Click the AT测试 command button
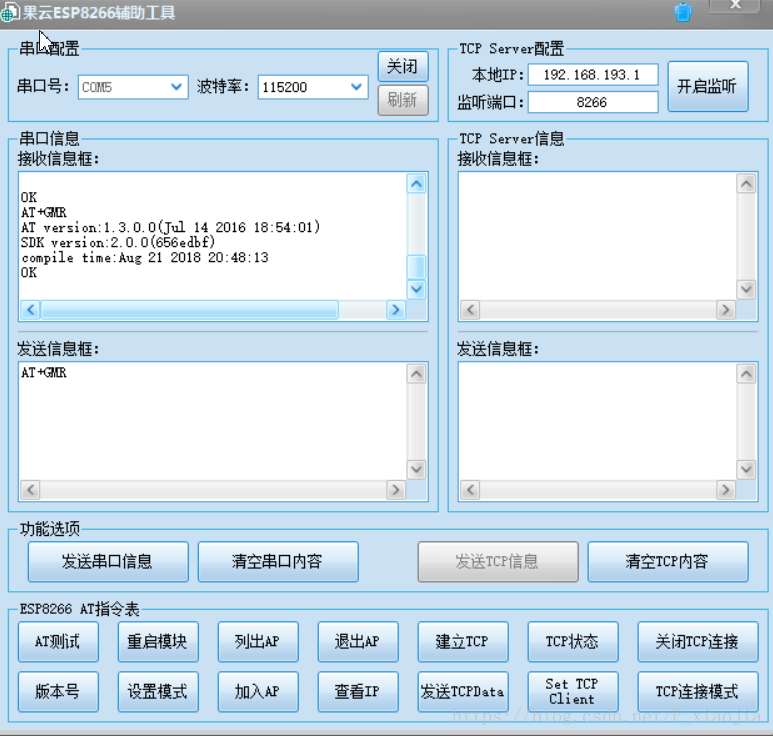Viewport: 773px width, 736px height. click(58, 641)
